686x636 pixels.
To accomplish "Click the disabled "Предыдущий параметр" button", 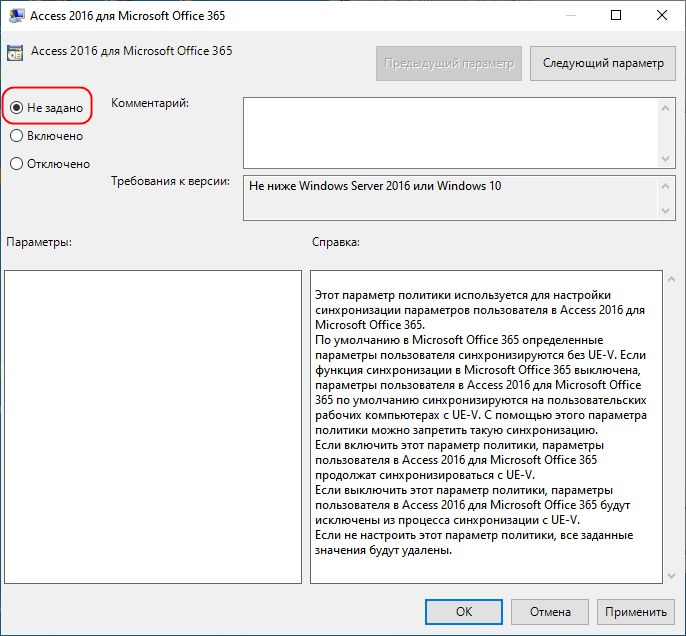I will click(449, 63).
